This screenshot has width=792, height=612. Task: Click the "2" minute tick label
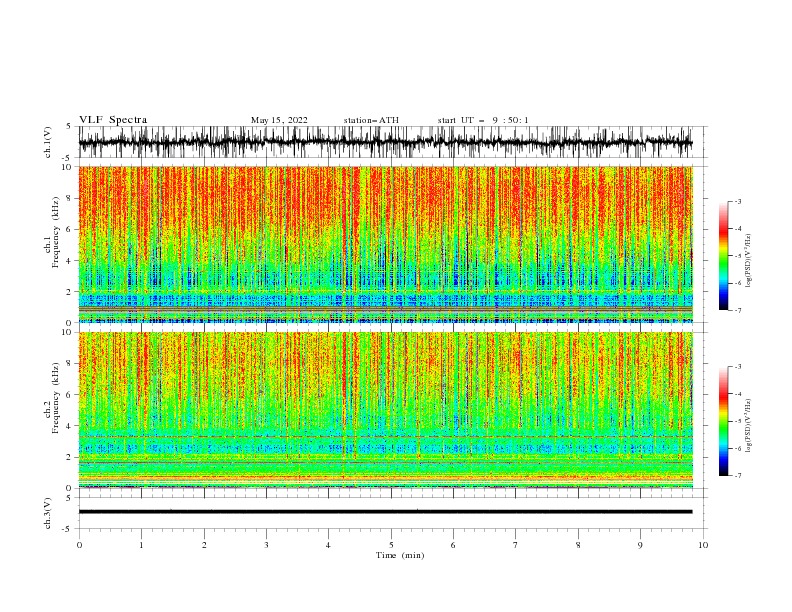coord(204,545)
